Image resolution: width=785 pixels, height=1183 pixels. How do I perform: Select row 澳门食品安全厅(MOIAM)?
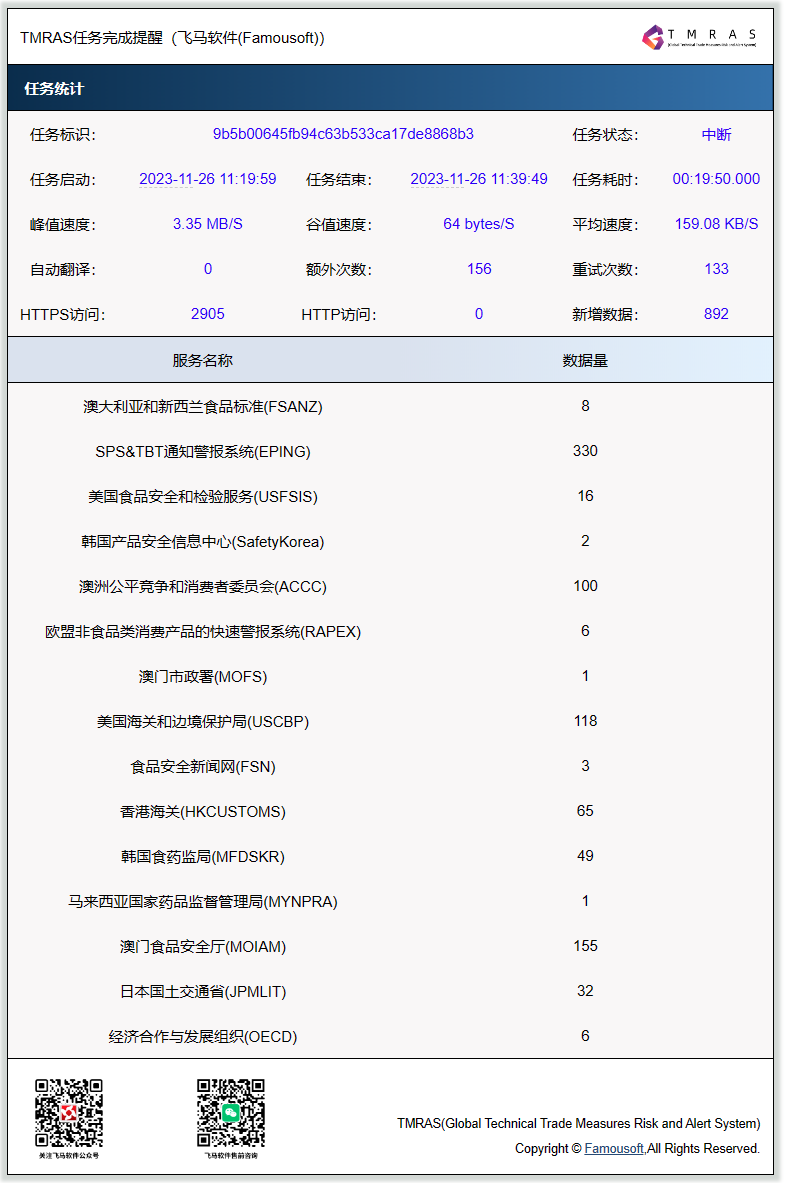[x=390, y=946]
